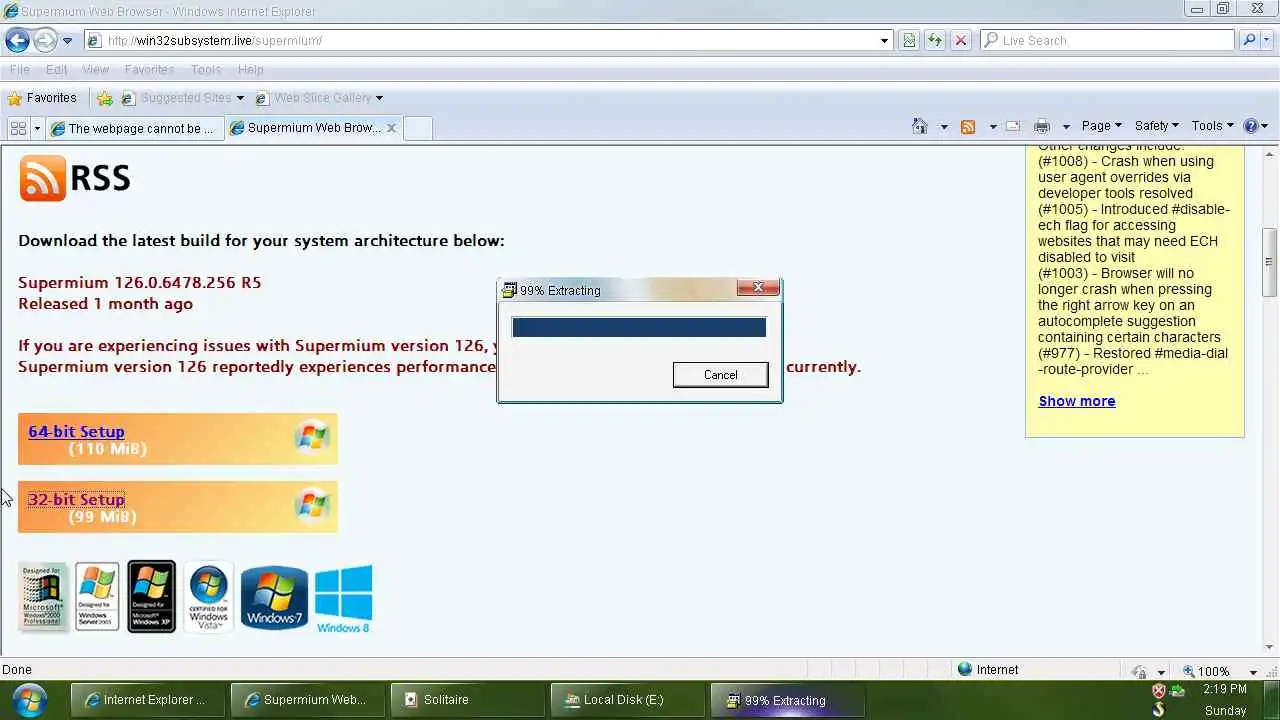Screen dimensions: 1280x720
Task: Click the red security shield tray icon
Action: [1159, 691]
